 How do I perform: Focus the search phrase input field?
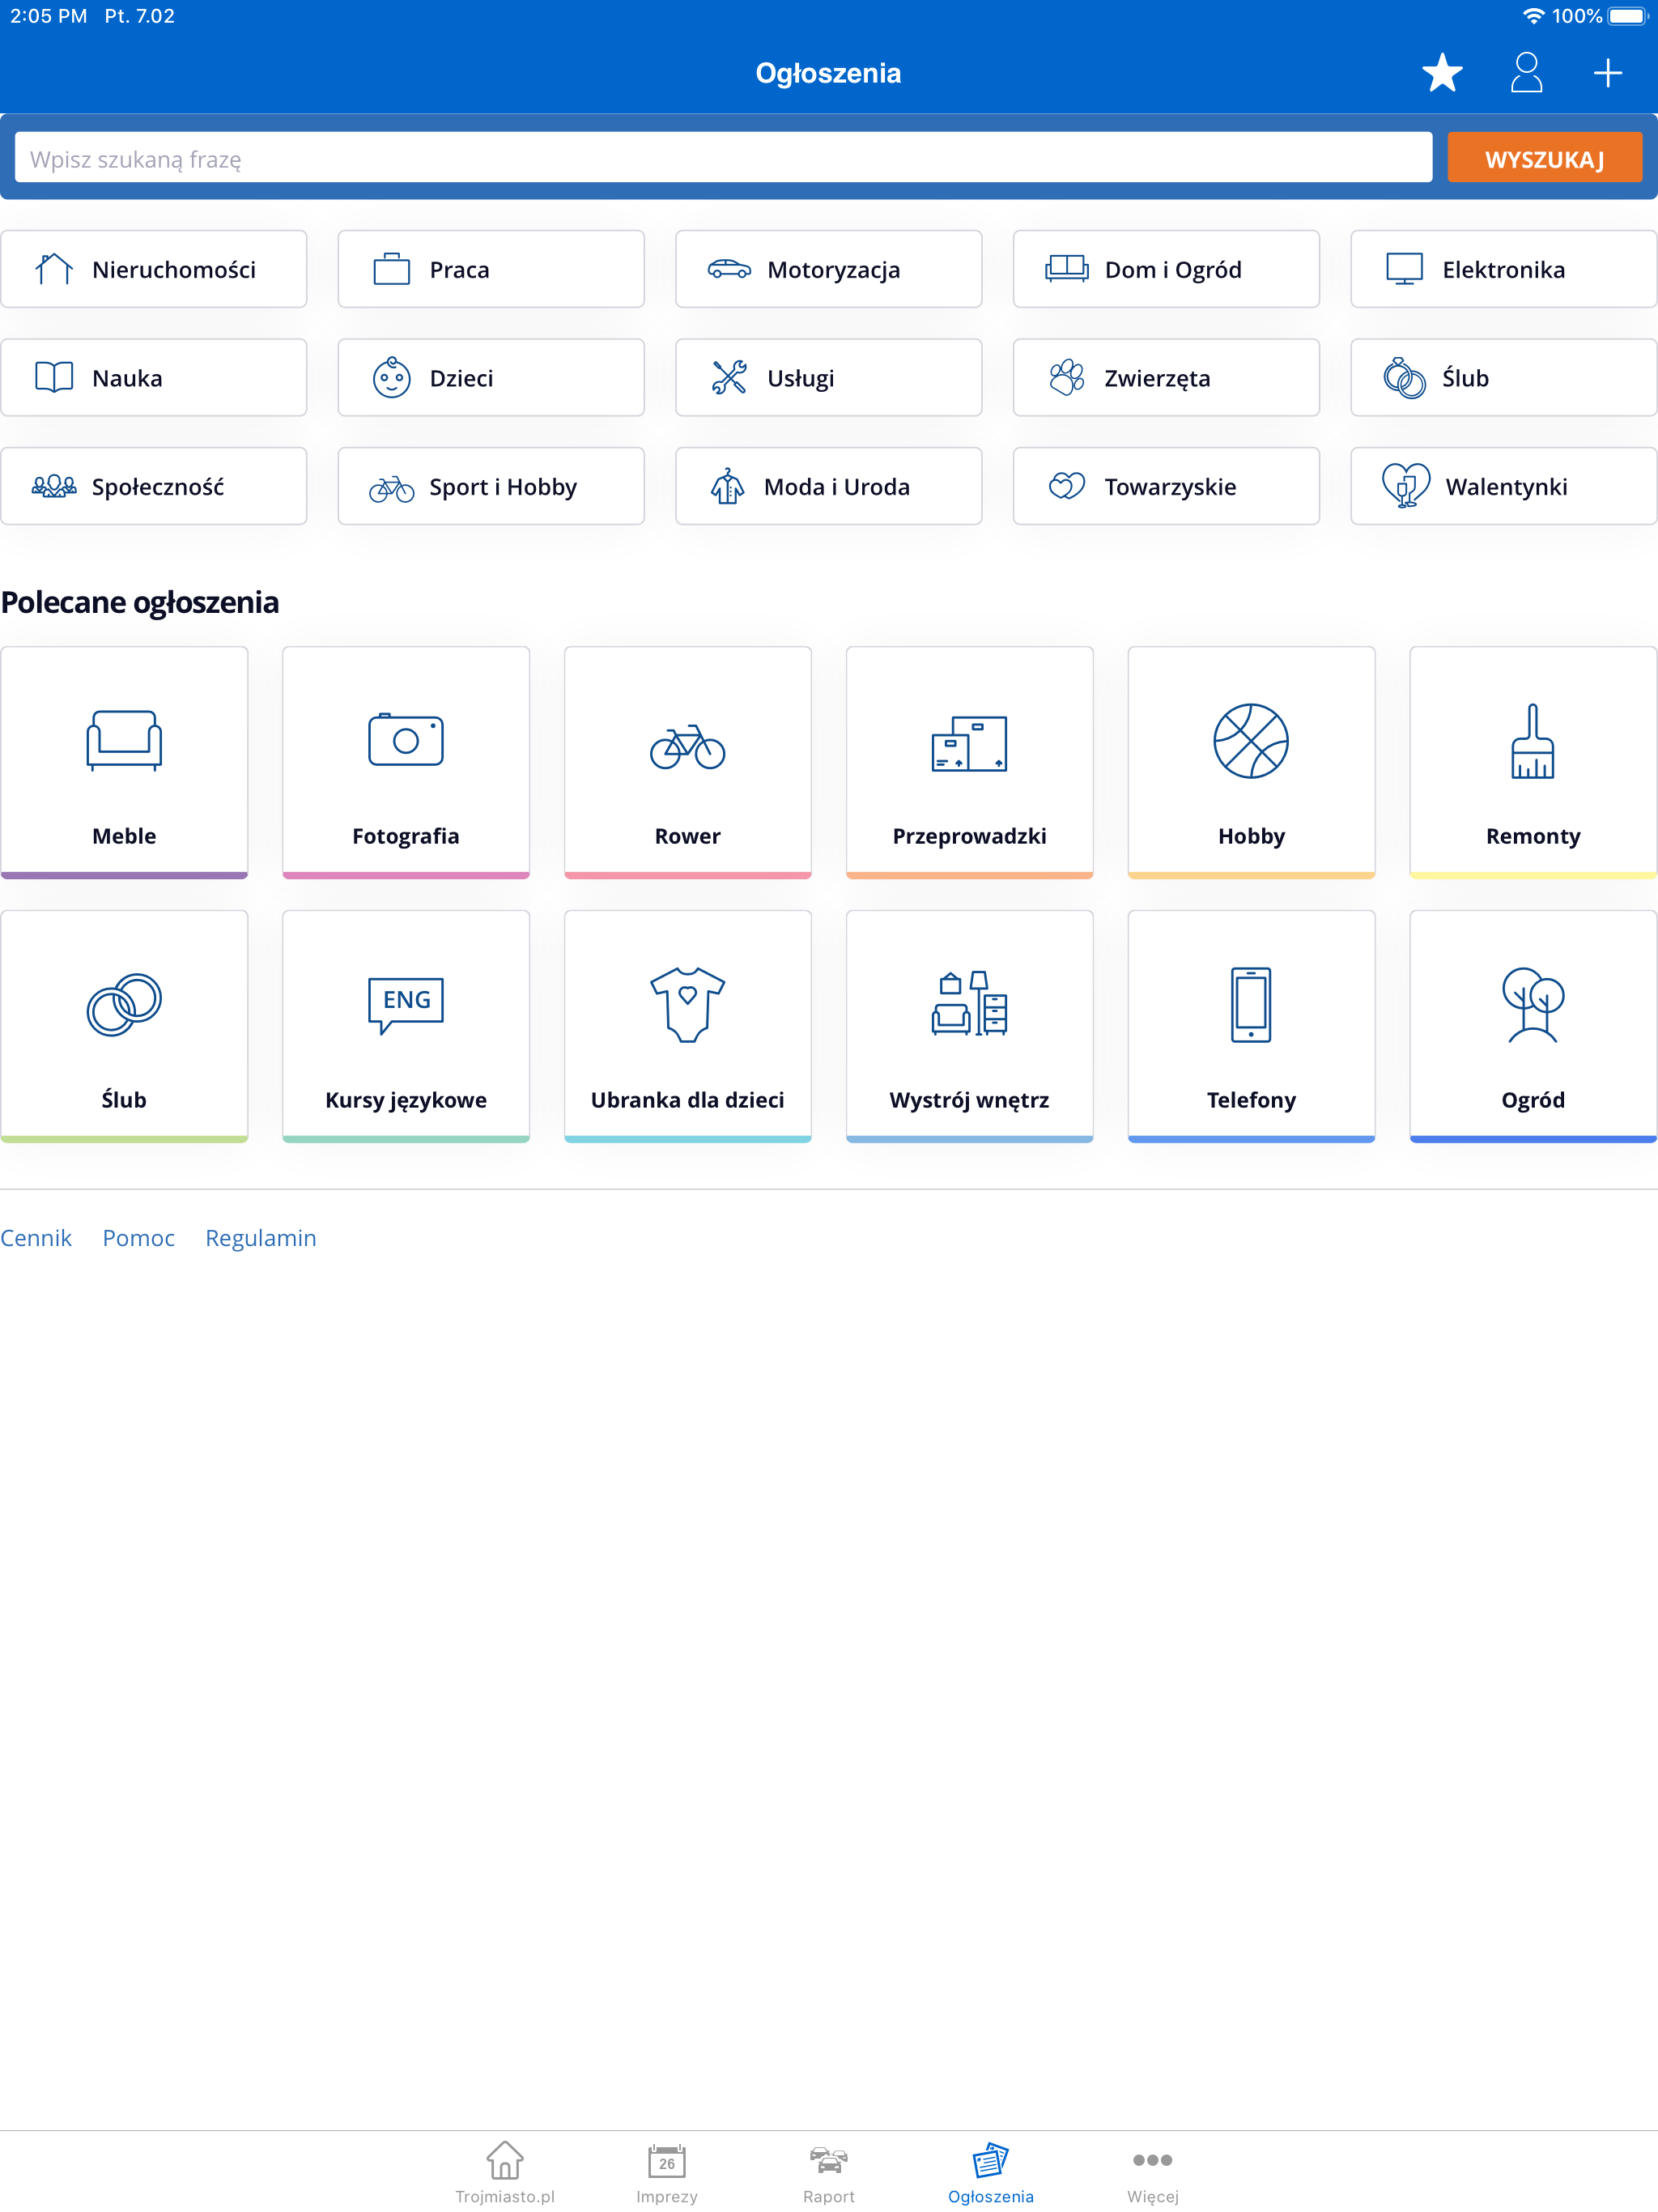[723, 158]
